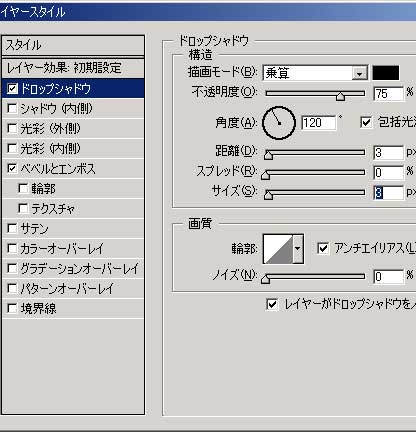Select レイヤー効果: 初期設定 row

pos(73,68)
